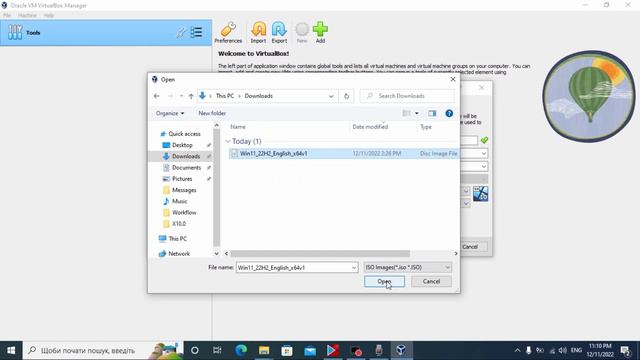The height and width of the screenshot is (360, 640).
Task: Click the volume tray icon
Action: [562, 350]
